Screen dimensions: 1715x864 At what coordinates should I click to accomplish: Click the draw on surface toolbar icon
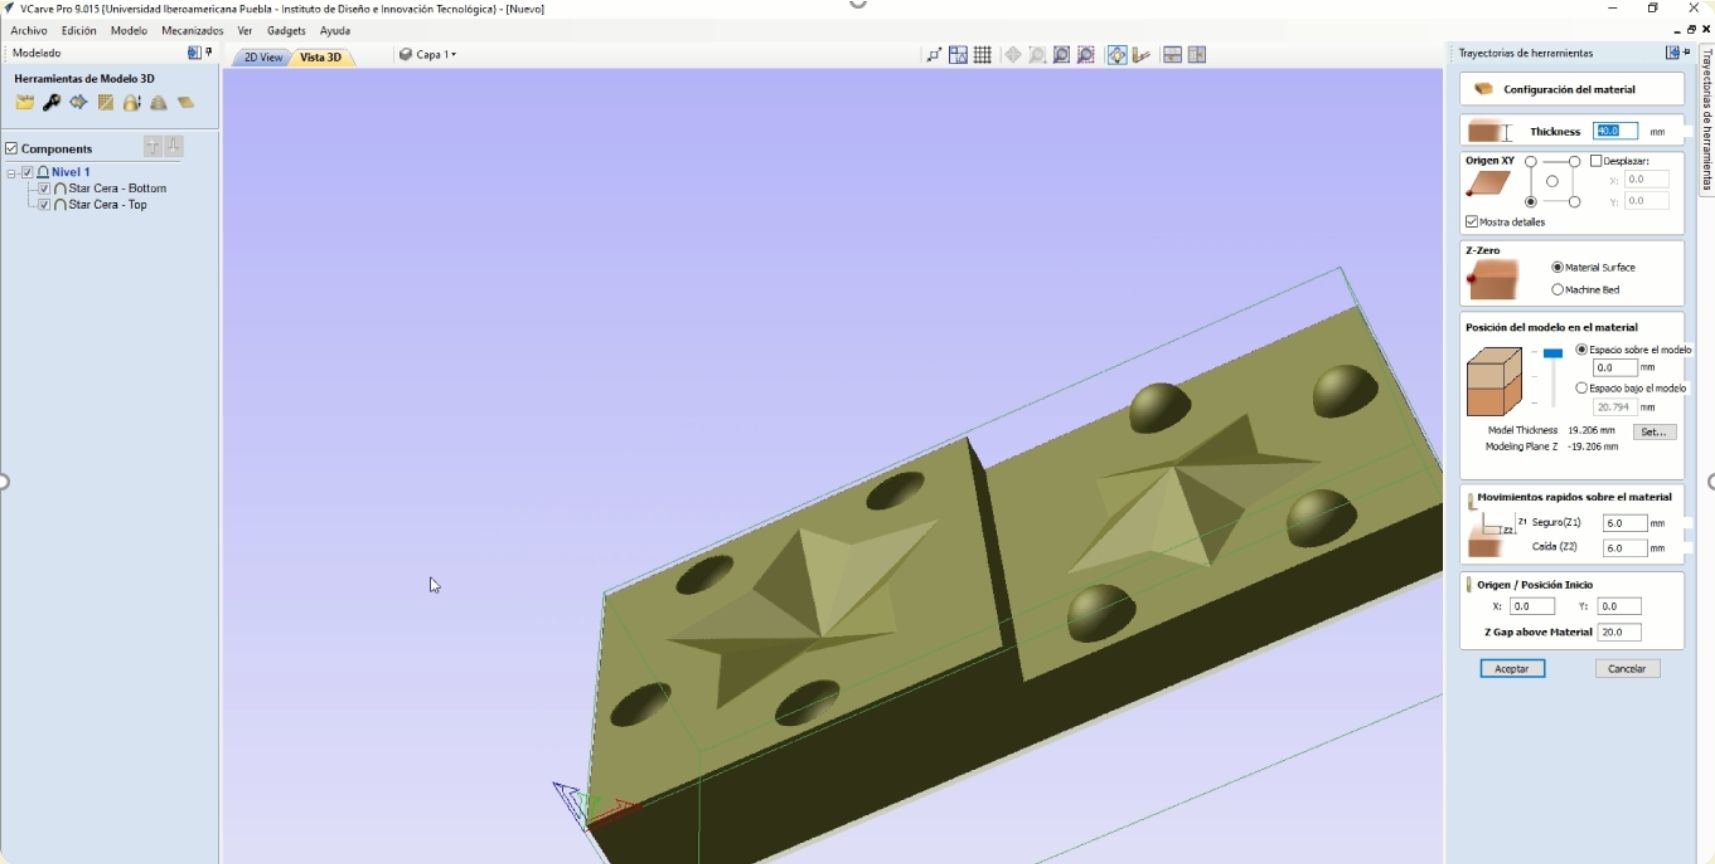tap(1141, 55)
